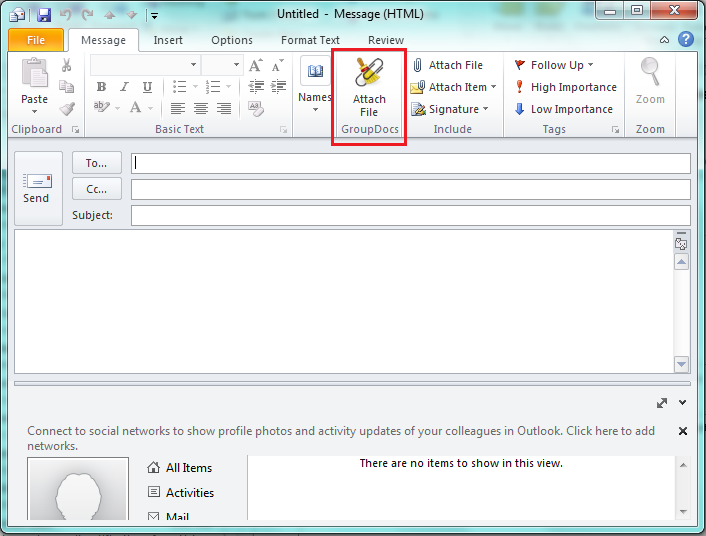Close the social networks info bar
The image size is (706, 536).
(683, 431)
